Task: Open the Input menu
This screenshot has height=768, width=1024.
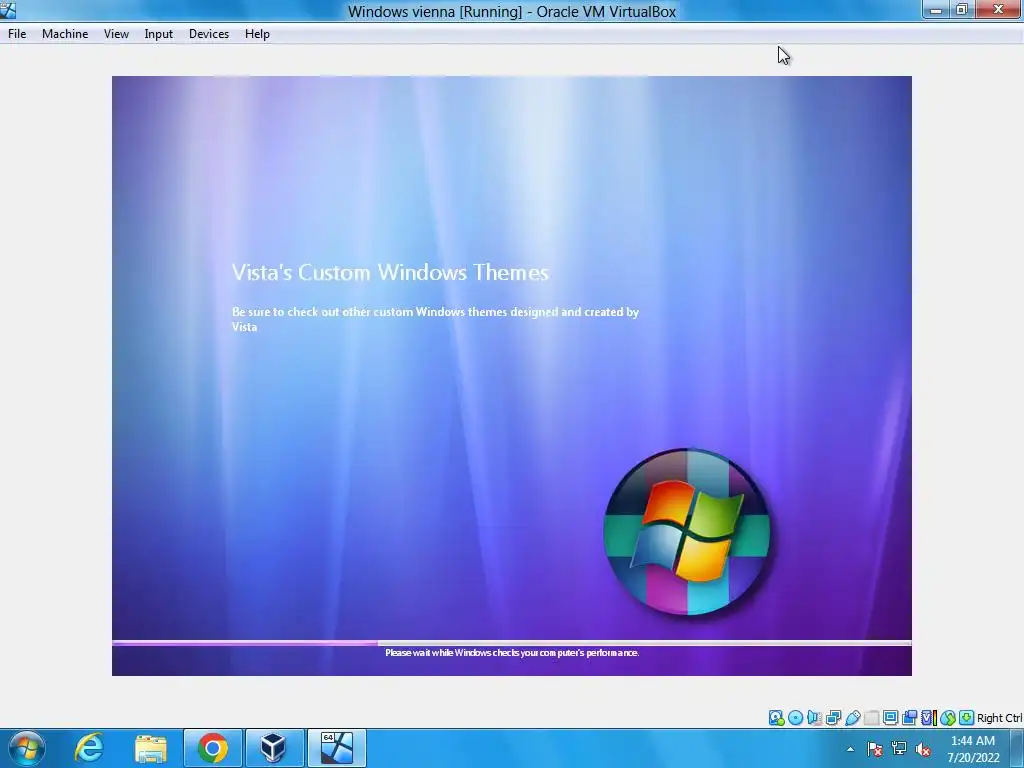Action: click(158, 34)
